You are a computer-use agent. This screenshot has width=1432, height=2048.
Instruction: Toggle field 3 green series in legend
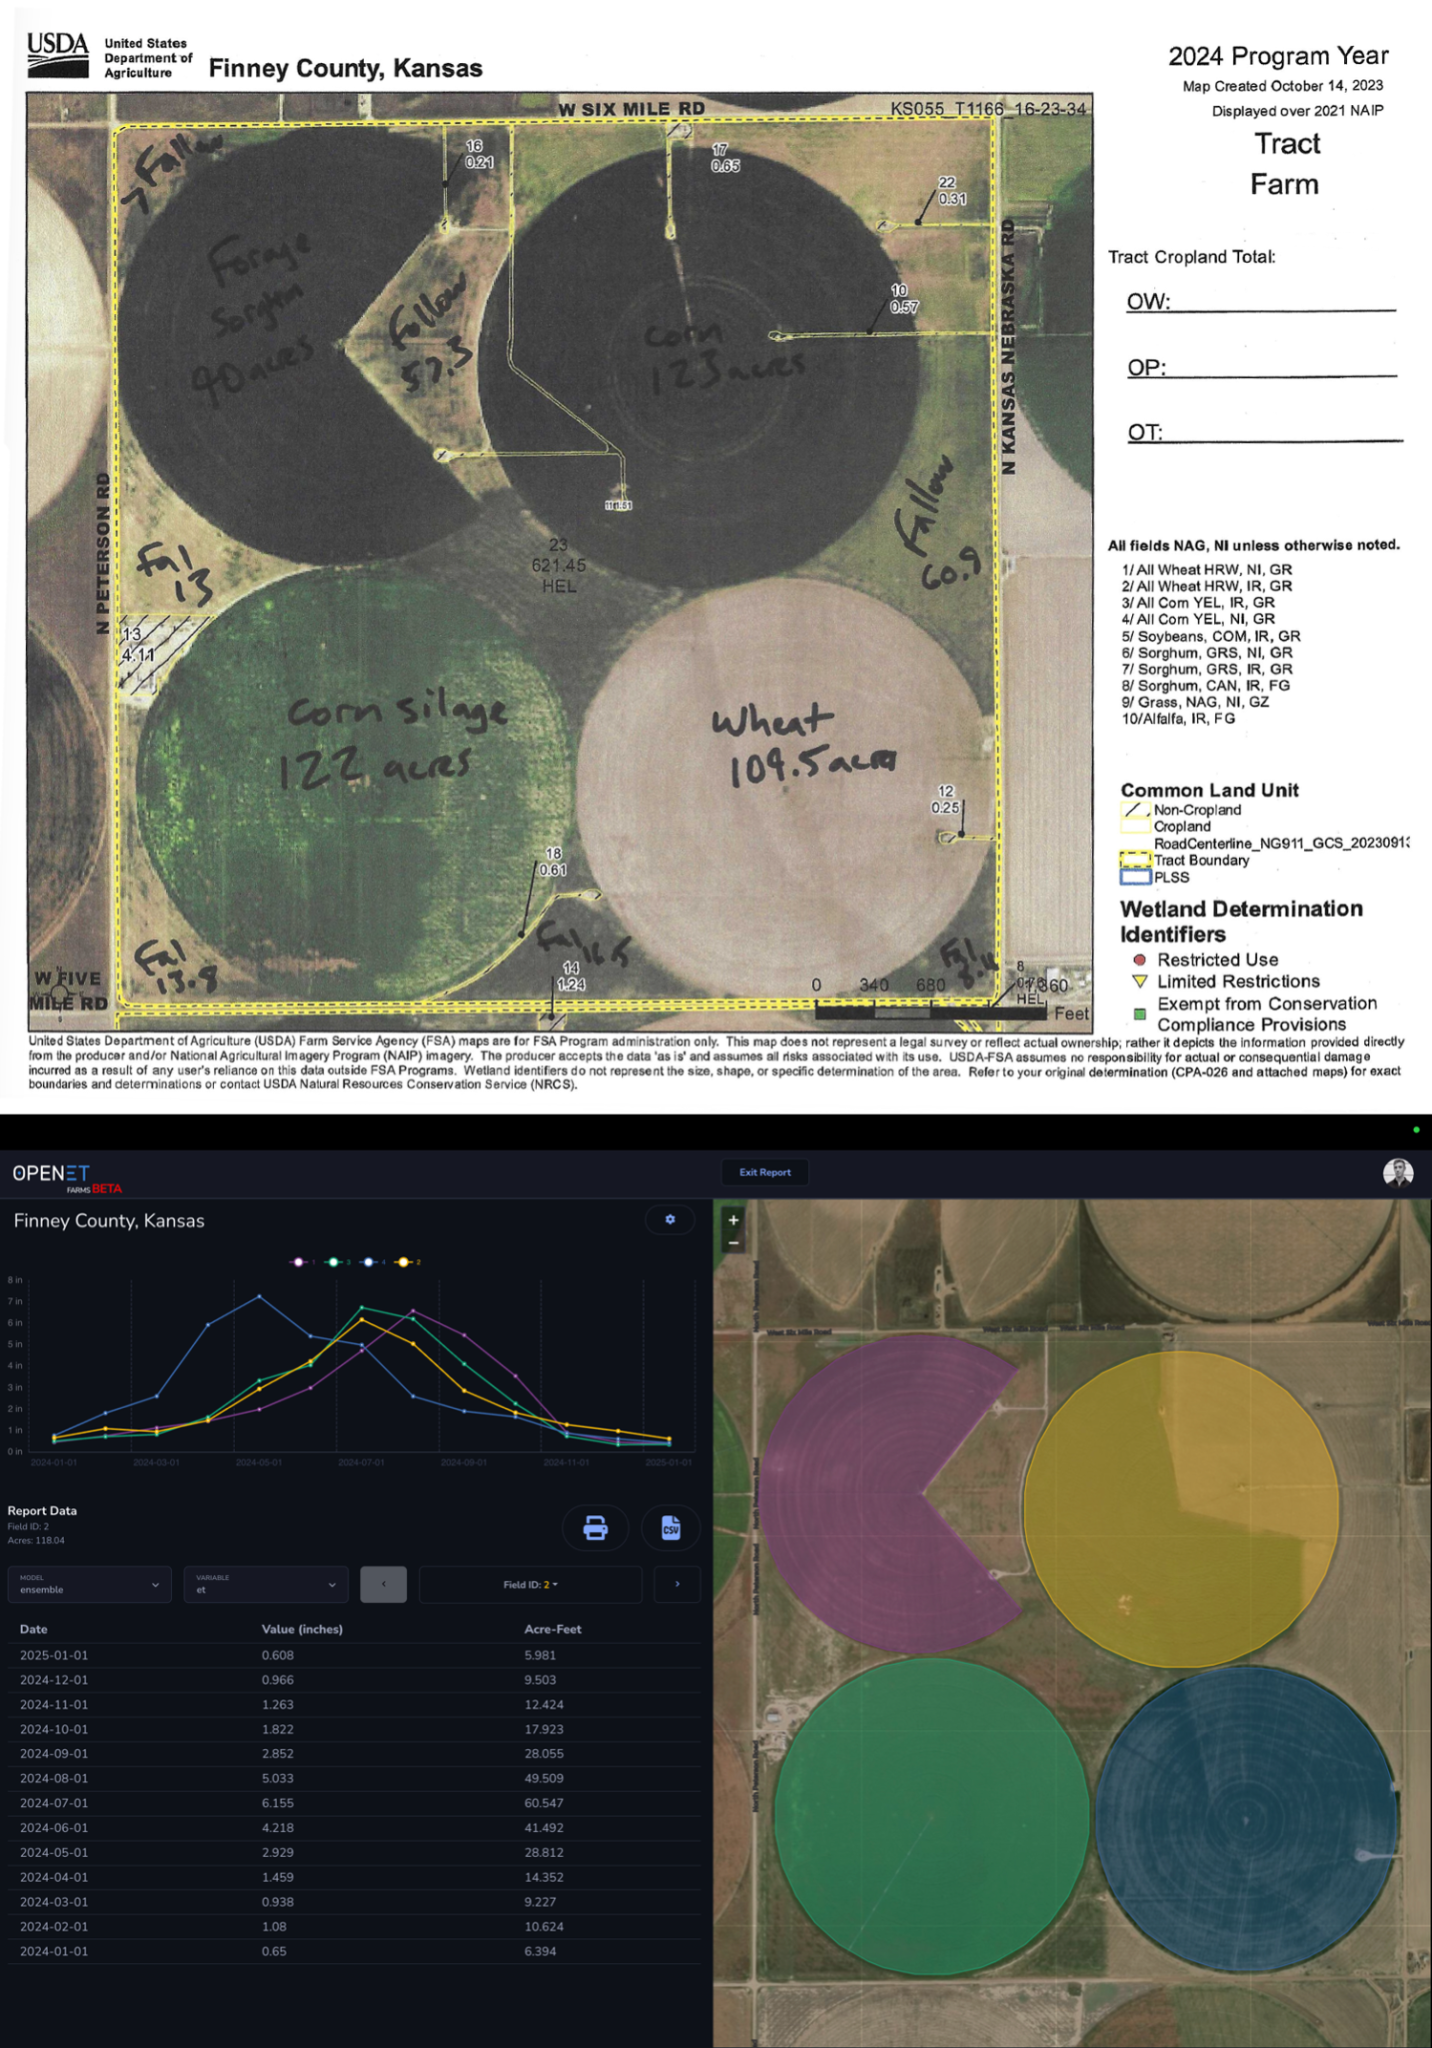pos(335,1262)
